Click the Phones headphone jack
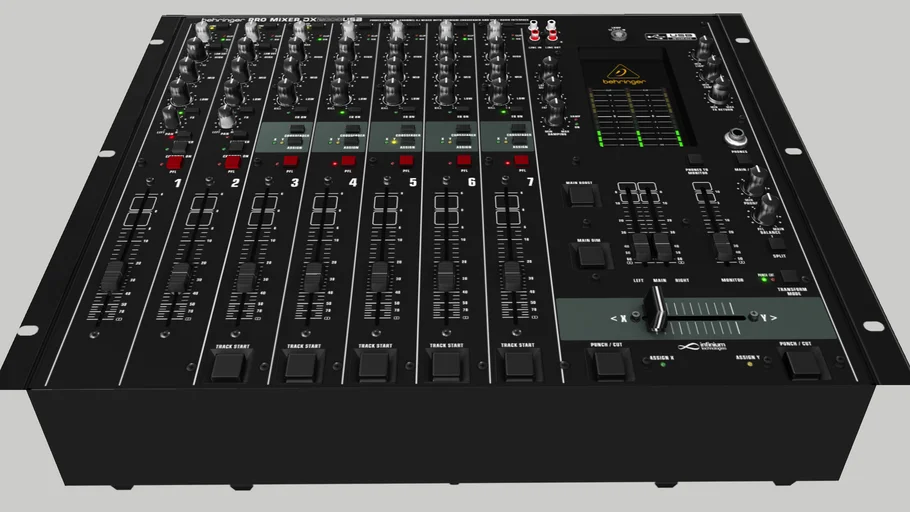 pyautogui.click(x=738, y=139)
